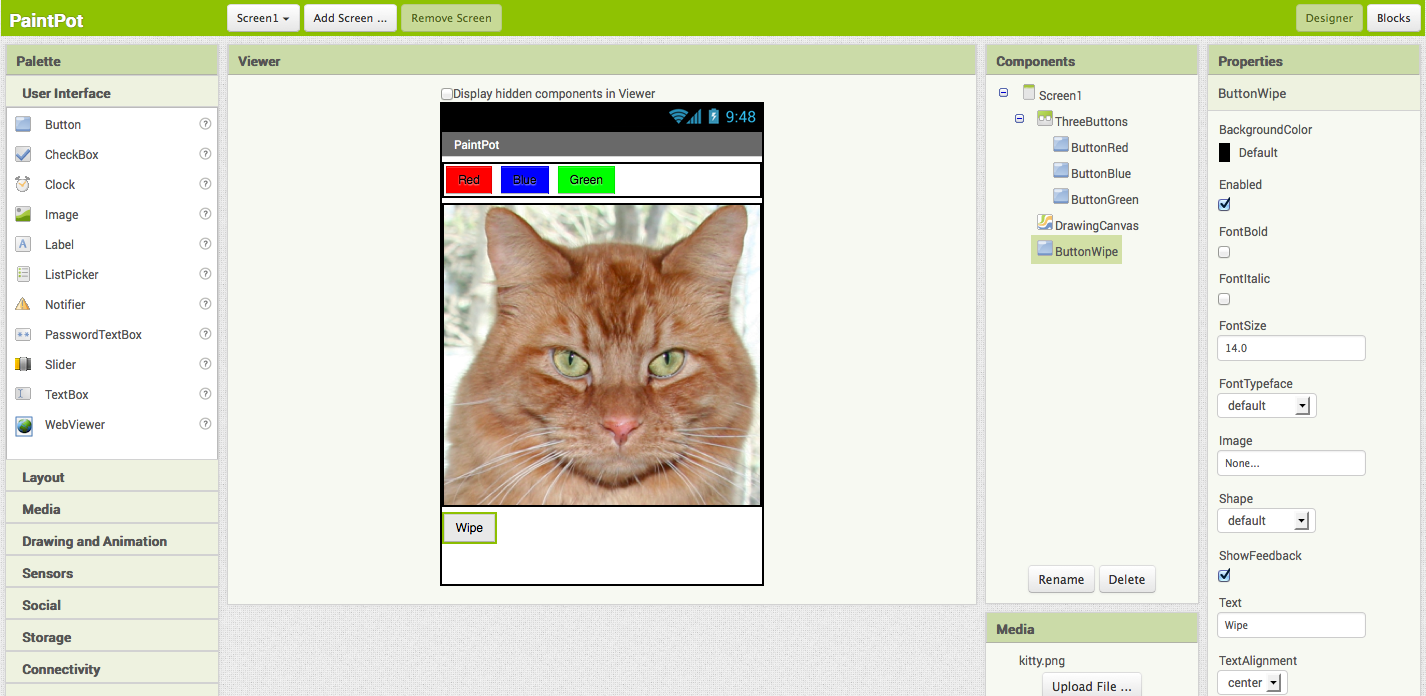
Task: Expand the Drawing and Animation palette section
Action: coord(94,541)
